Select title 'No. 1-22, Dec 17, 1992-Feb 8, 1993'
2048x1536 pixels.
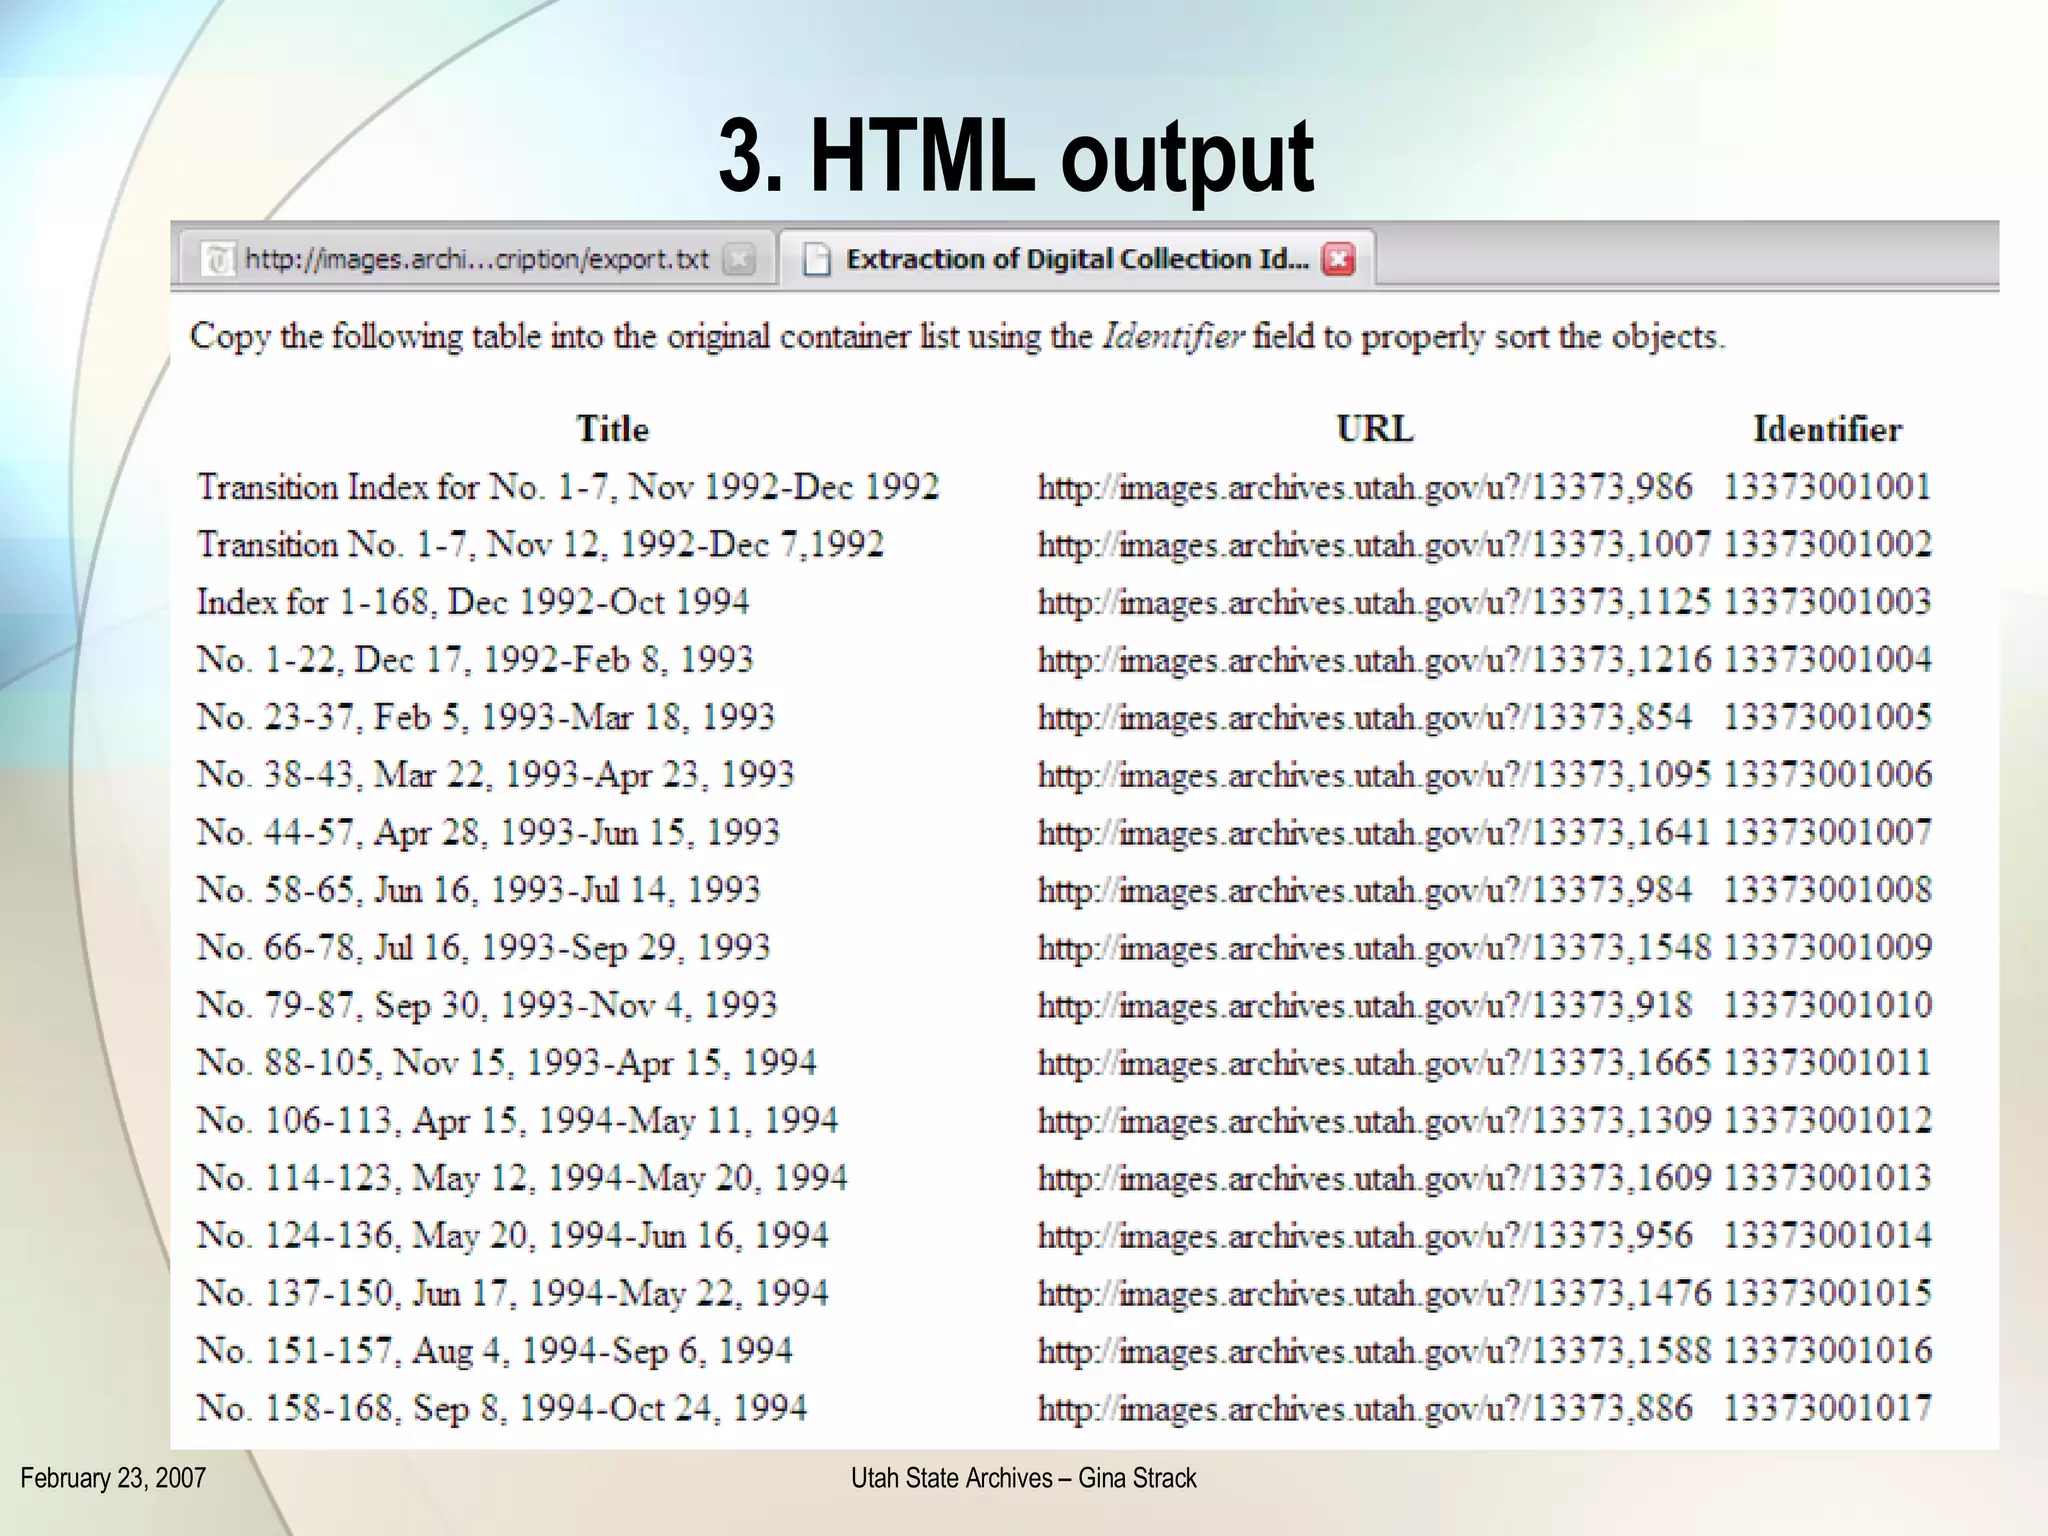(x=475, y=660)
